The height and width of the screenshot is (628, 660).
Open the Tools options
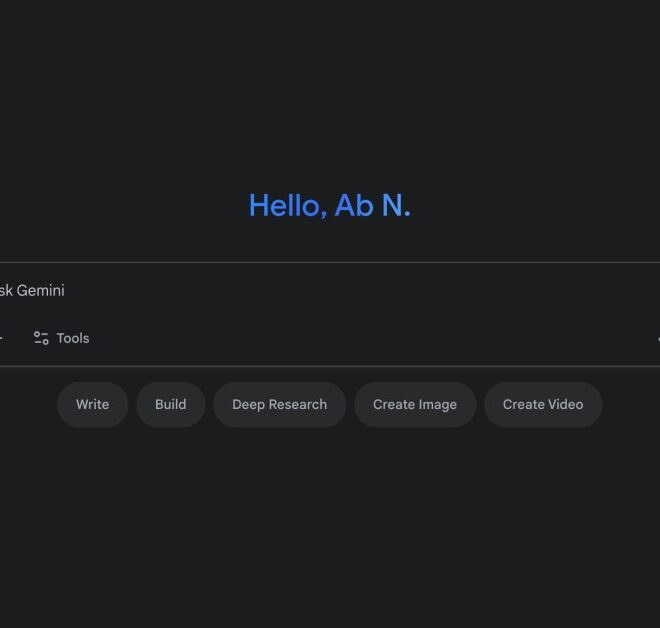[x=61, y=338]
